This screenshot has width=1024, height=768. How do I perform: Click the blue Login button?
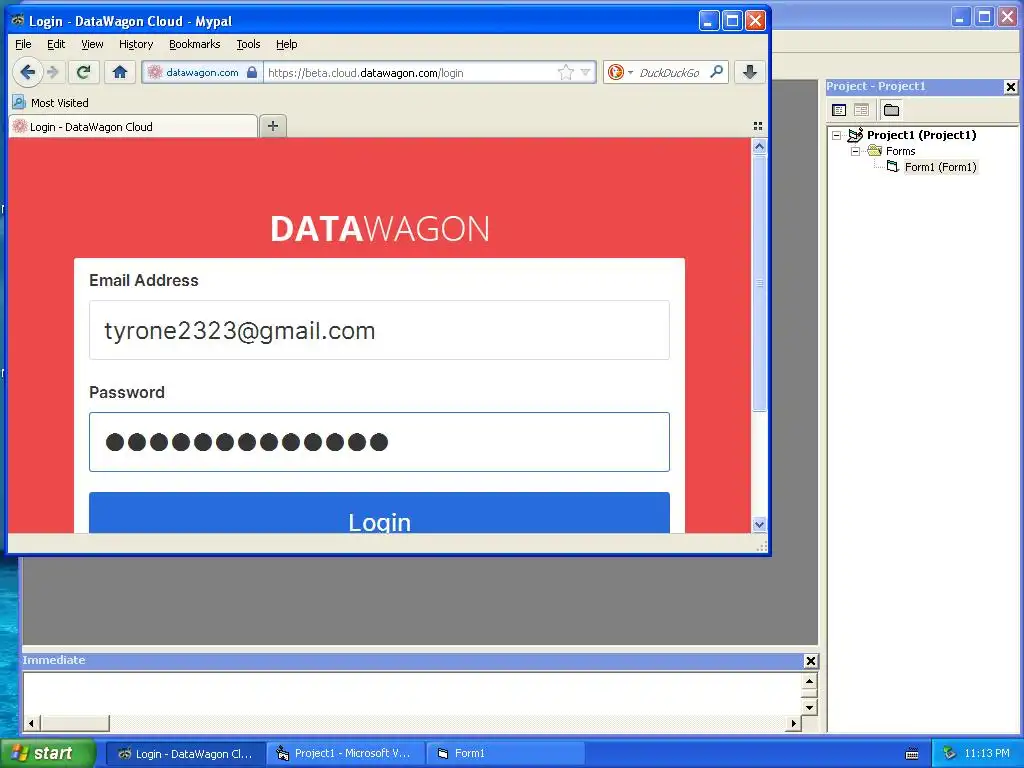[379, 513]
